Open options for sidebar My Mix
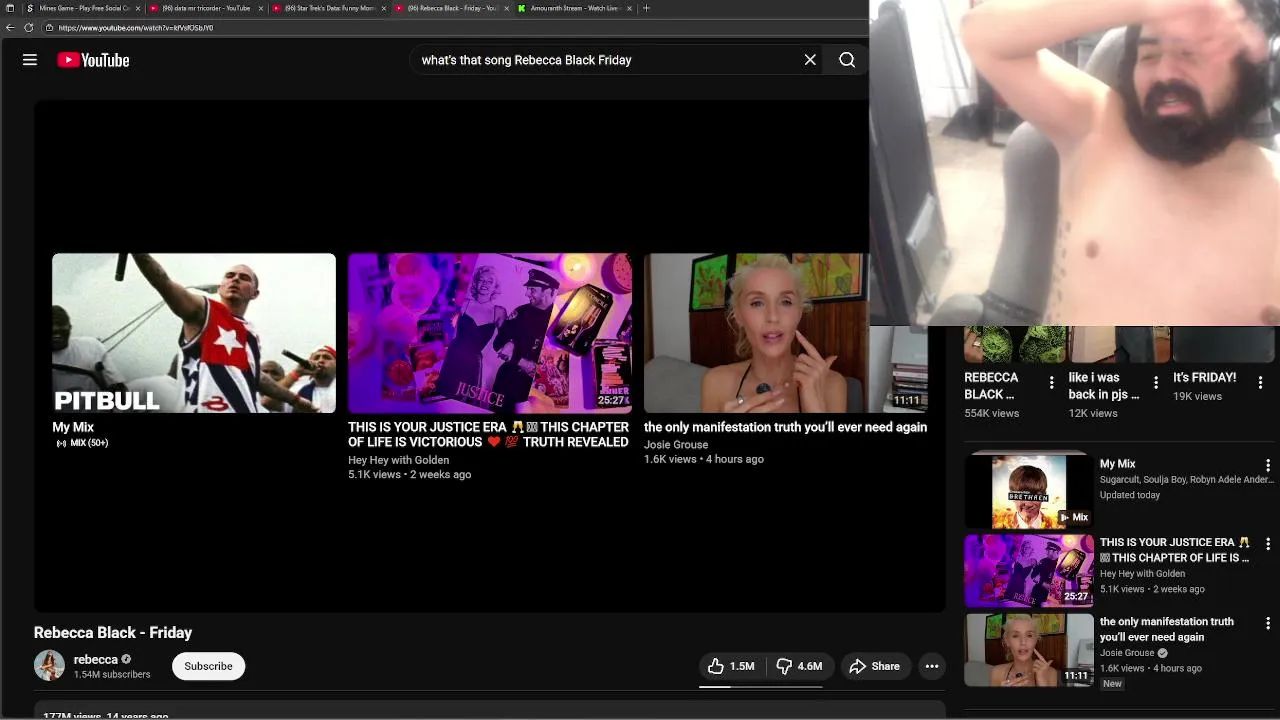Screen dimensions: 1280x720 point(1268,466)
